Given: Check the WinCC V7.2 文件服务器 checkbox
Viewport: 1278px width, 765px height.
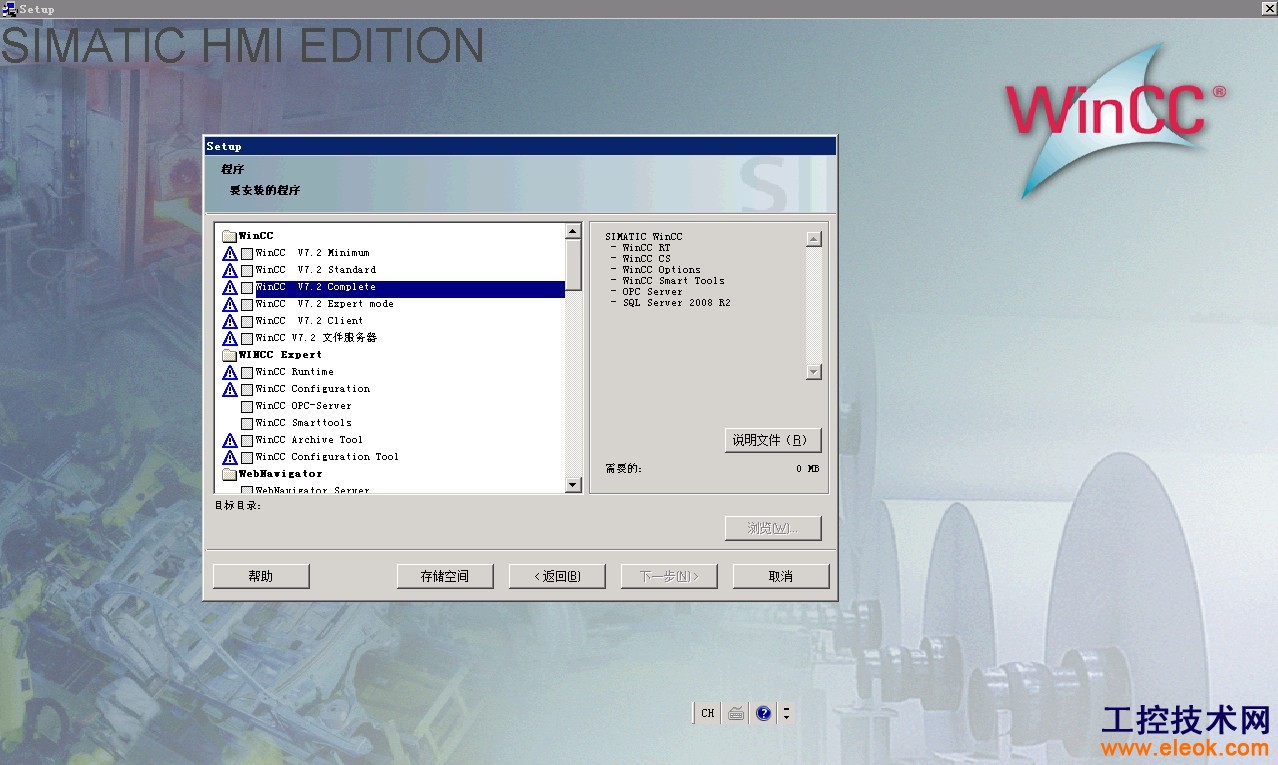Looking at the screenshot, I should [x=247, y=339].
